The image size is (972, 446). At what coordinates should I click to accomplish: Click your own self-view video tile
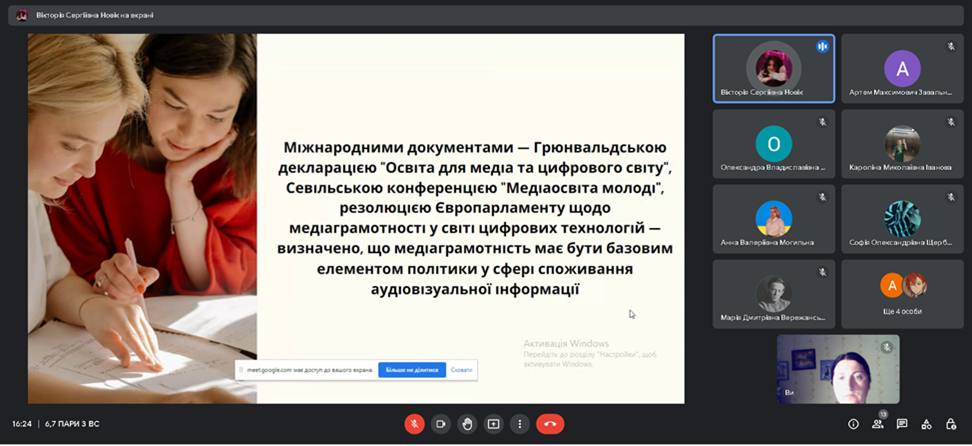[838, 369]
